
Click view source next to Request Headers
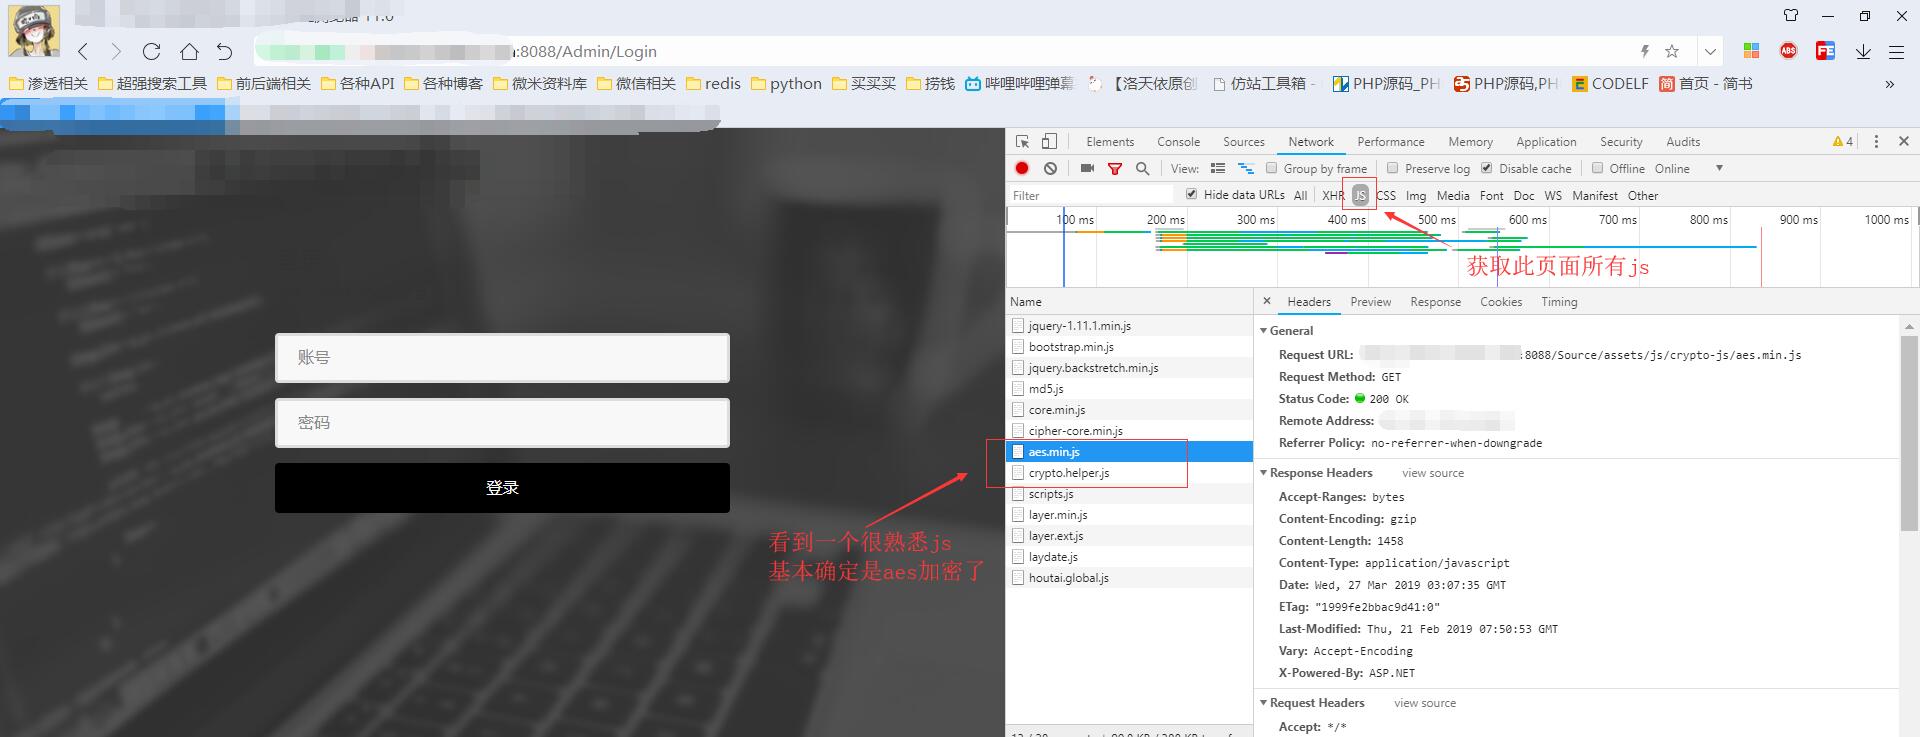[x=1425, y=703]
